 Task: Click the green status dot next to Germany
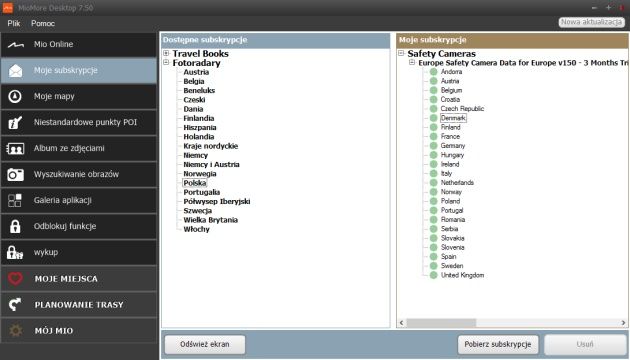[434, 146]
